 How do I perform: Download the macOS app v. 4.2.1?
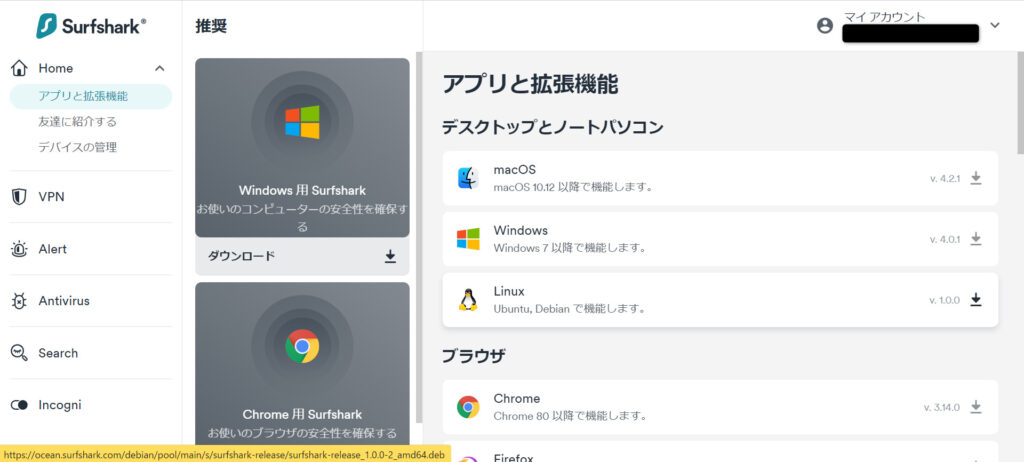976,178
